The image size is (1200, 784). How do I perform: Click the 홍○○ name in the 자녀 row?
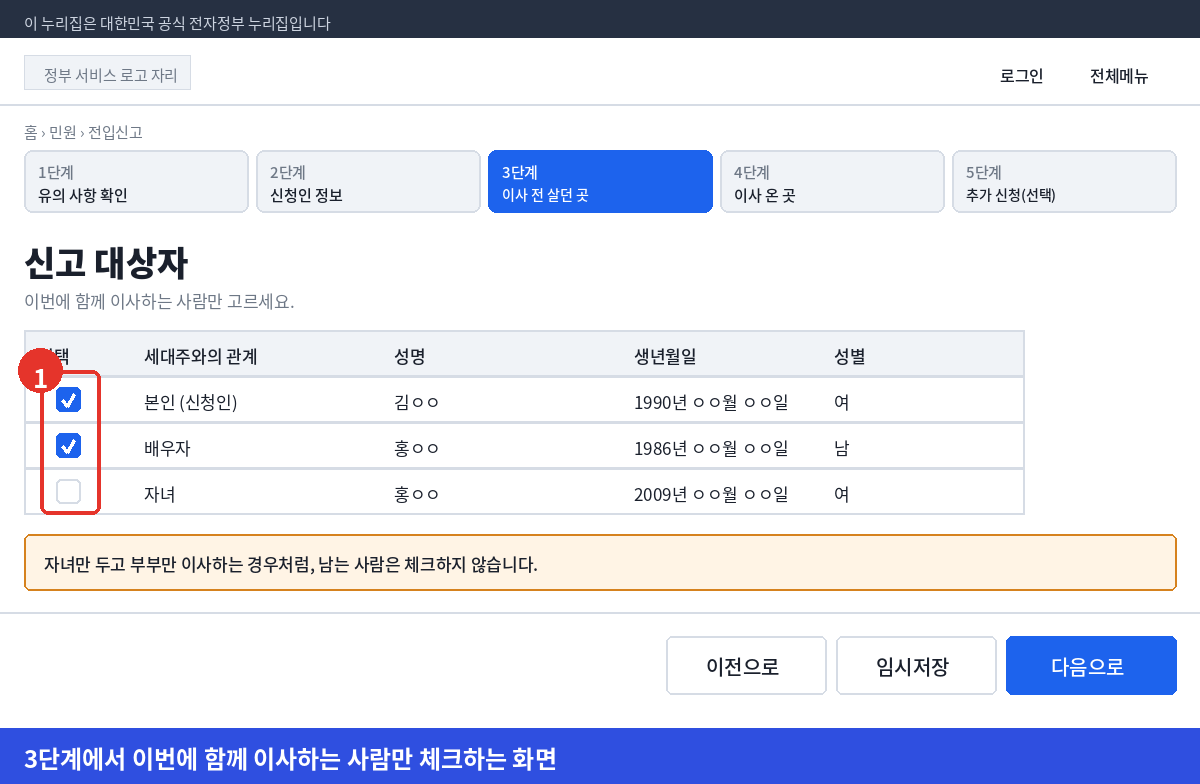417,494
